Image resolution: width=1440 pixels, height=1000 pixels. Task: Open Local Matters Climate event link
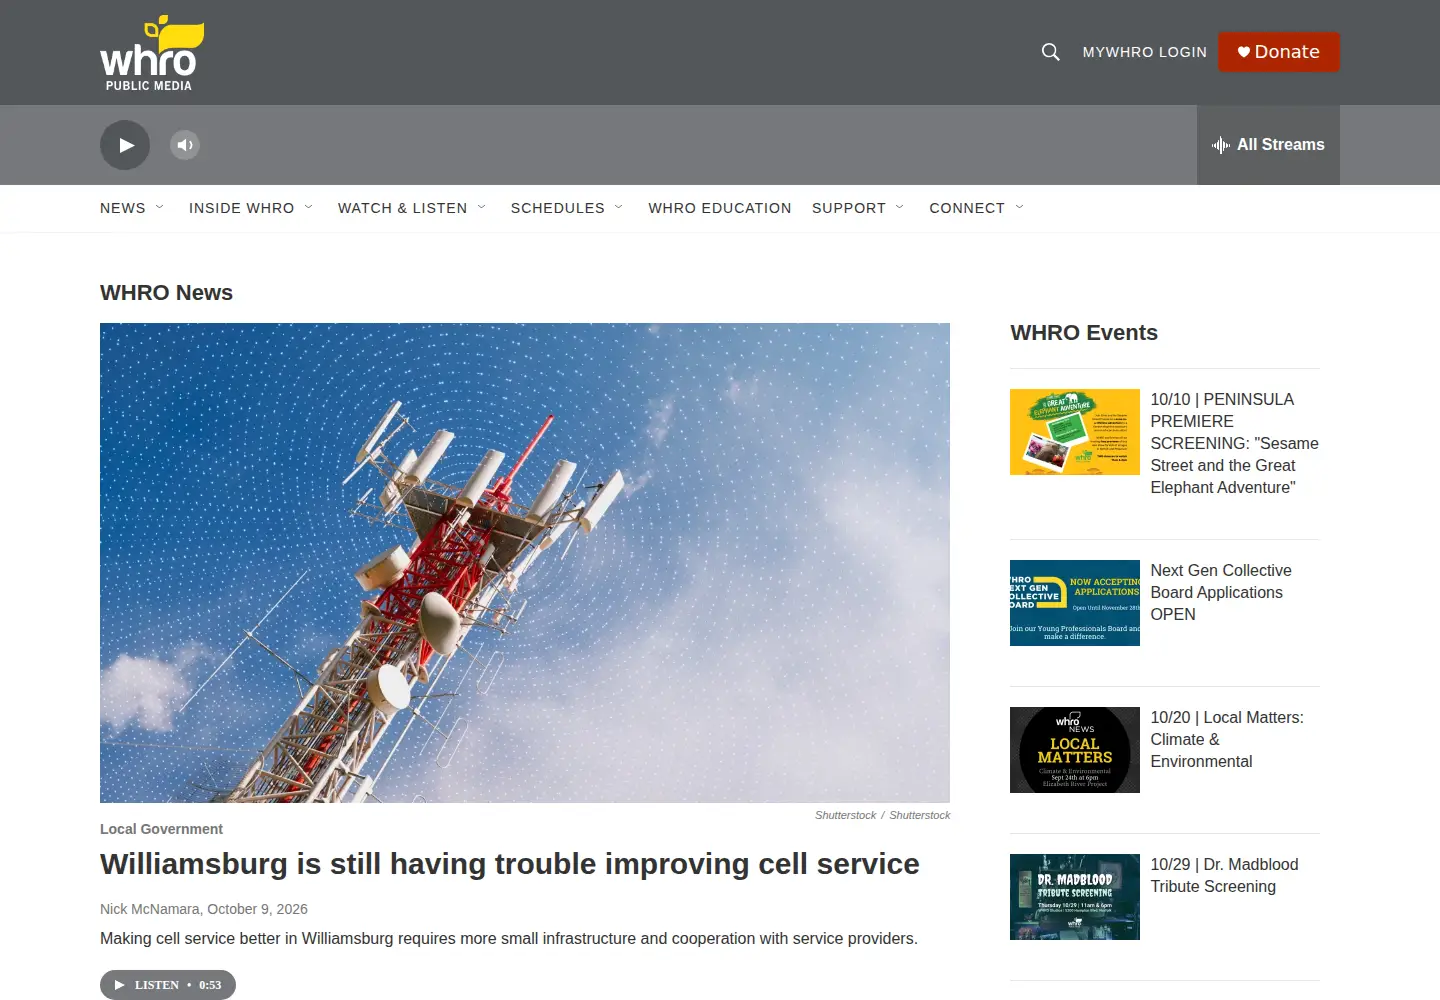[1227, 739]
